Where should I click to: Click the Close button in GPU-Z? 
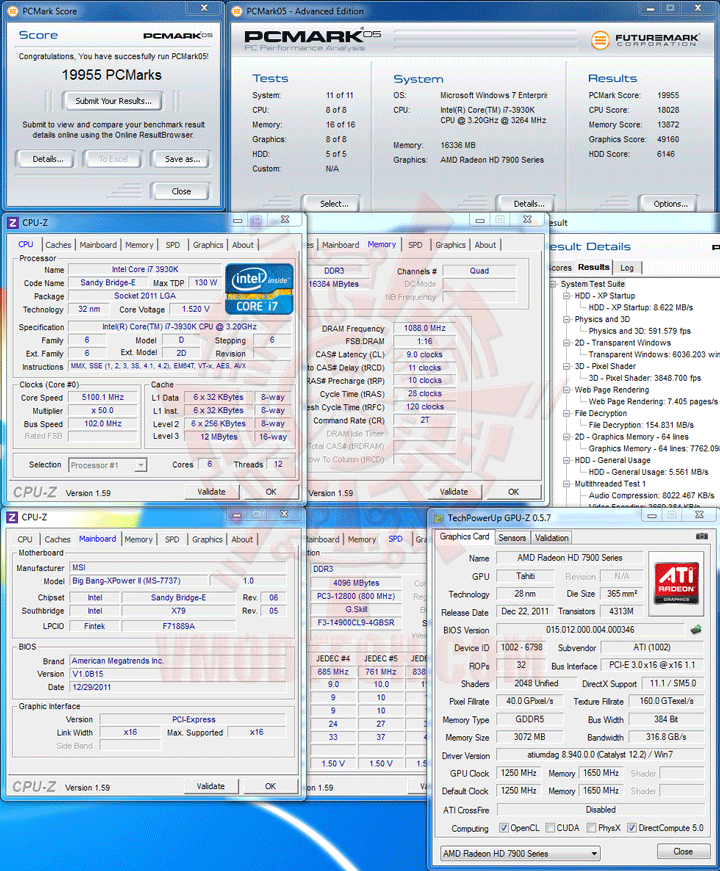(x=683, y=852)
